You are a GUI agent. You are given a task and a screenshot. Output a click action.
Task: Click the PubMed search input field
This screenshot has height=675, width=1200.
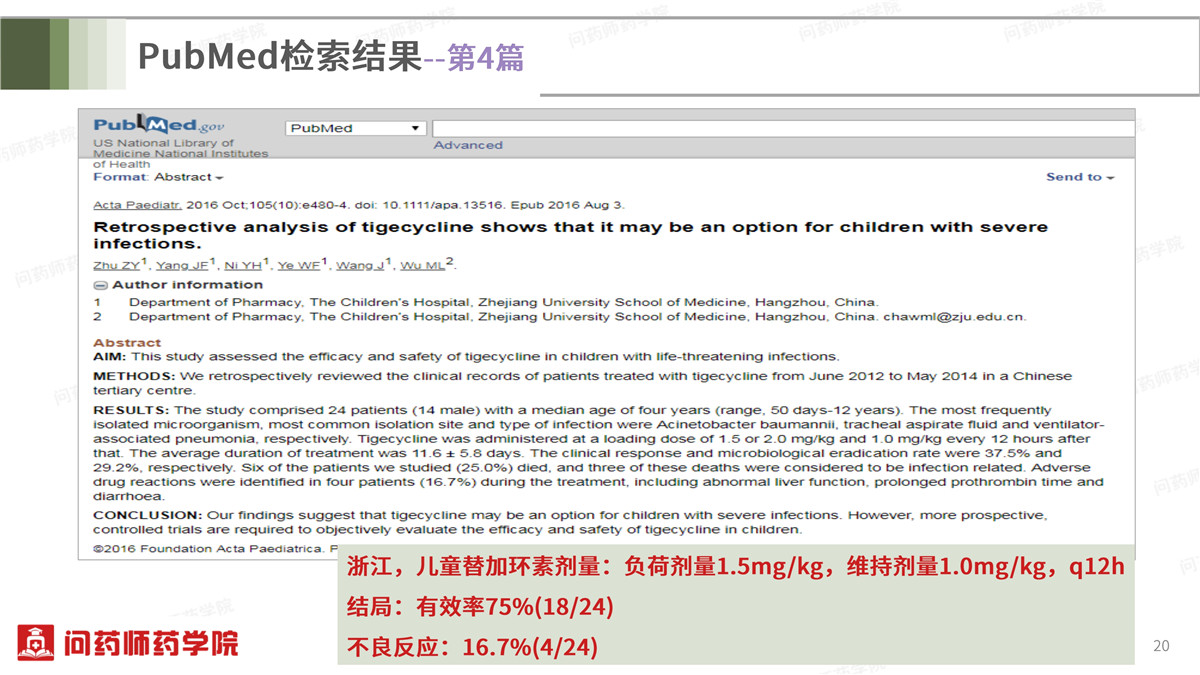coord(783,128)
